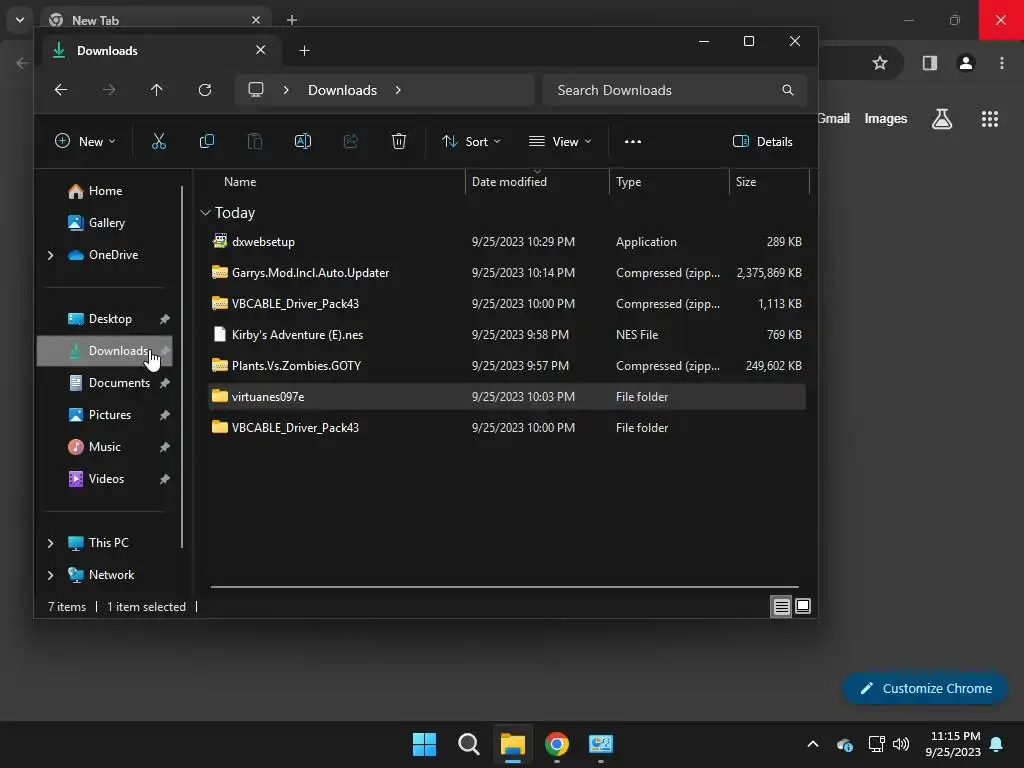
Task: Collapse the Today group
Action: (x=205, y=213)
